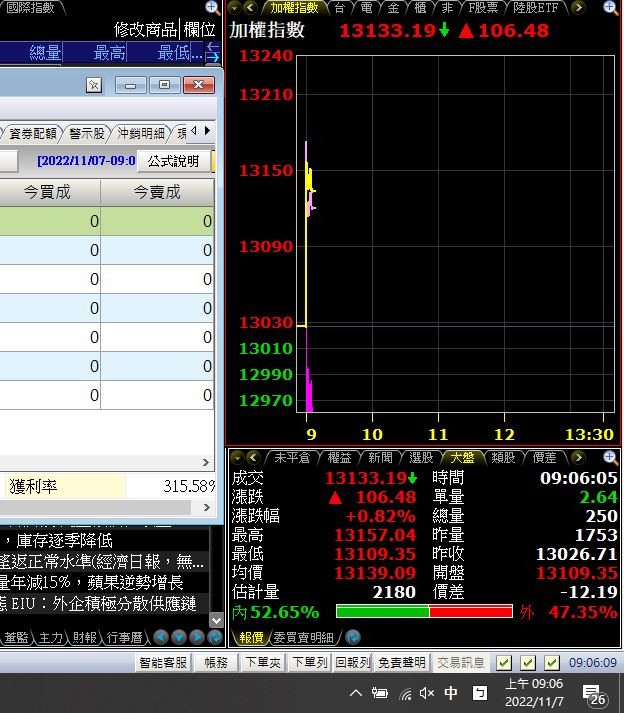Open the 選股 tab
The width and height of the screenshot is (624, 713).
tap(421, 457)
